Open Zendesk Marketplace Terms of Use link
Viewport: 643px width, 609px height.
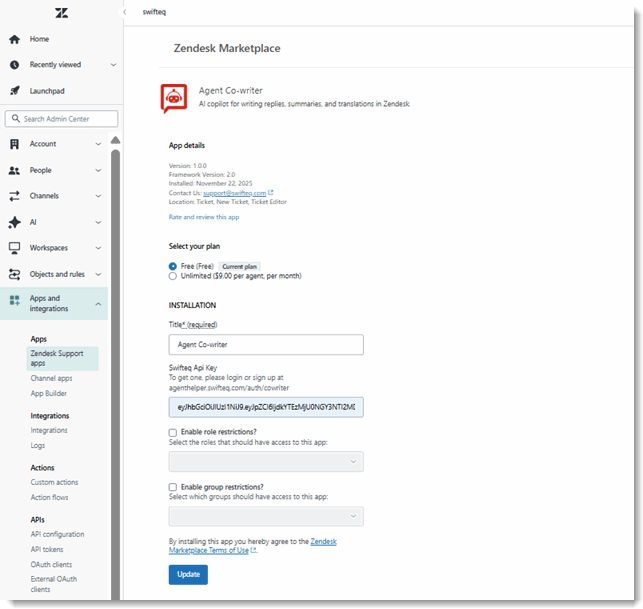pyautogui.click(x=253, y=546)
